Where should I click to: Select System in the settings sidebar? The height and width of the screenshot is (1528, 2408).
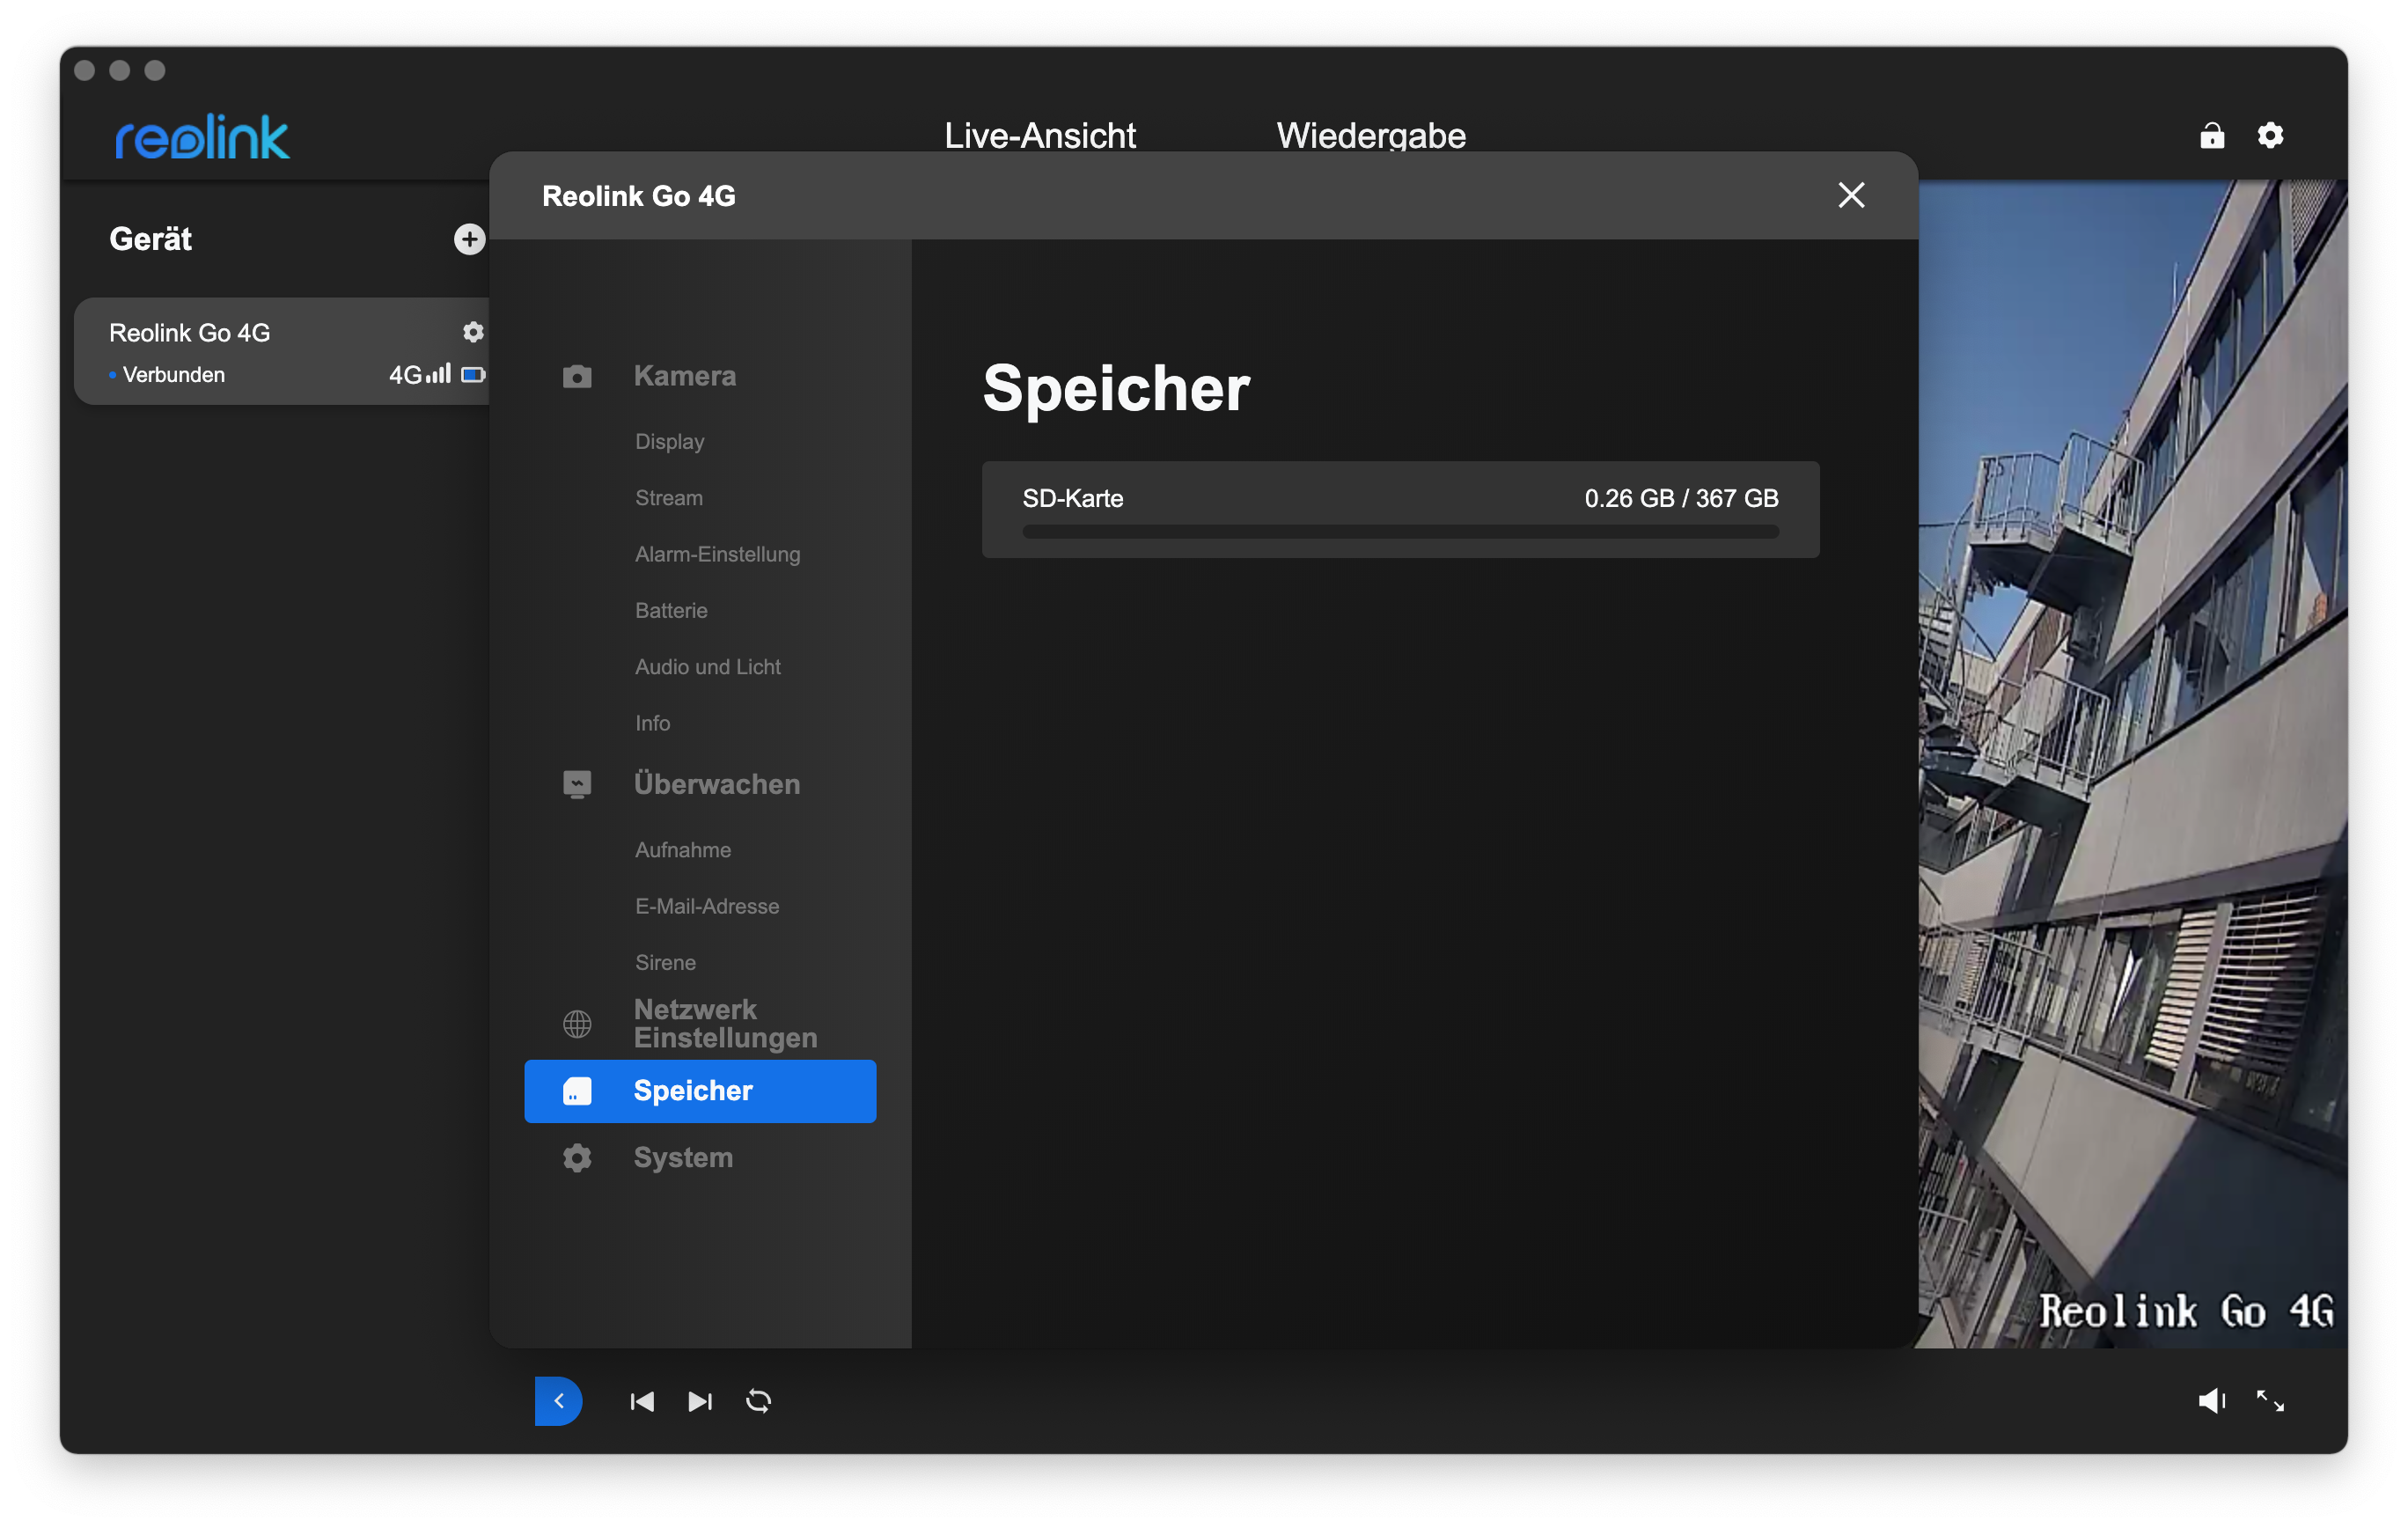[x=683, y=1157]
